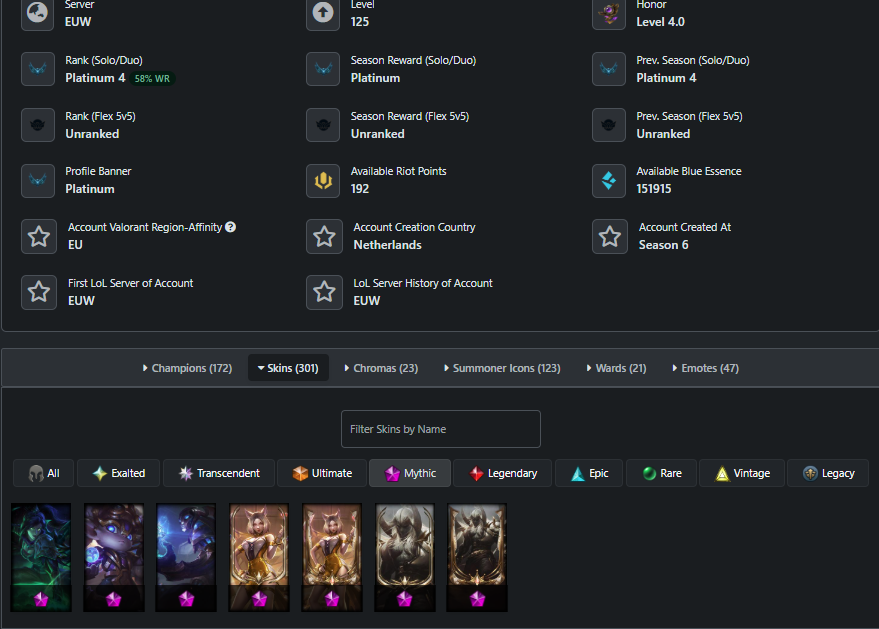Click the Prev. Season (Solo/Duo) emblem icon

coord(609,69)
